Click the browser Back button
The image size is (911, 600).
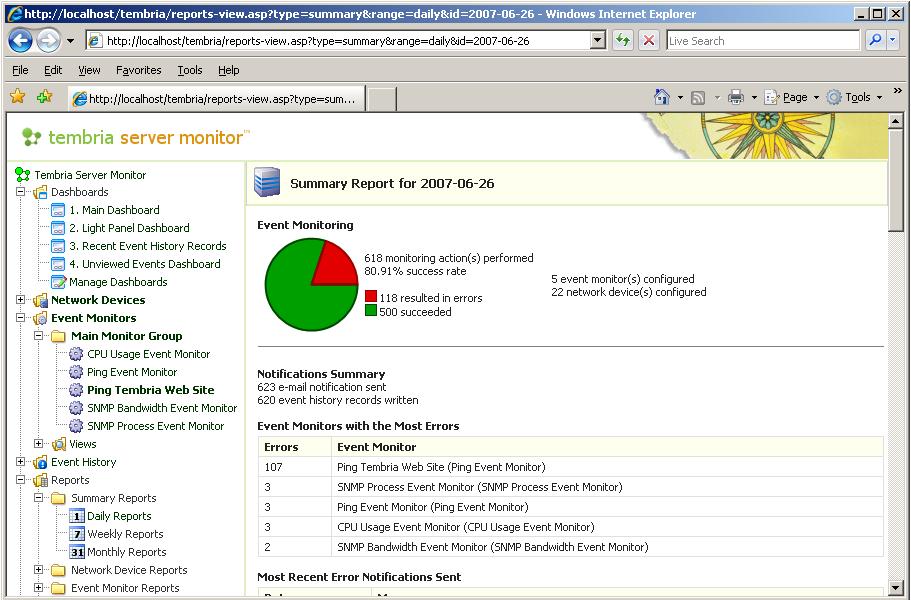click(x=21, y=41)
